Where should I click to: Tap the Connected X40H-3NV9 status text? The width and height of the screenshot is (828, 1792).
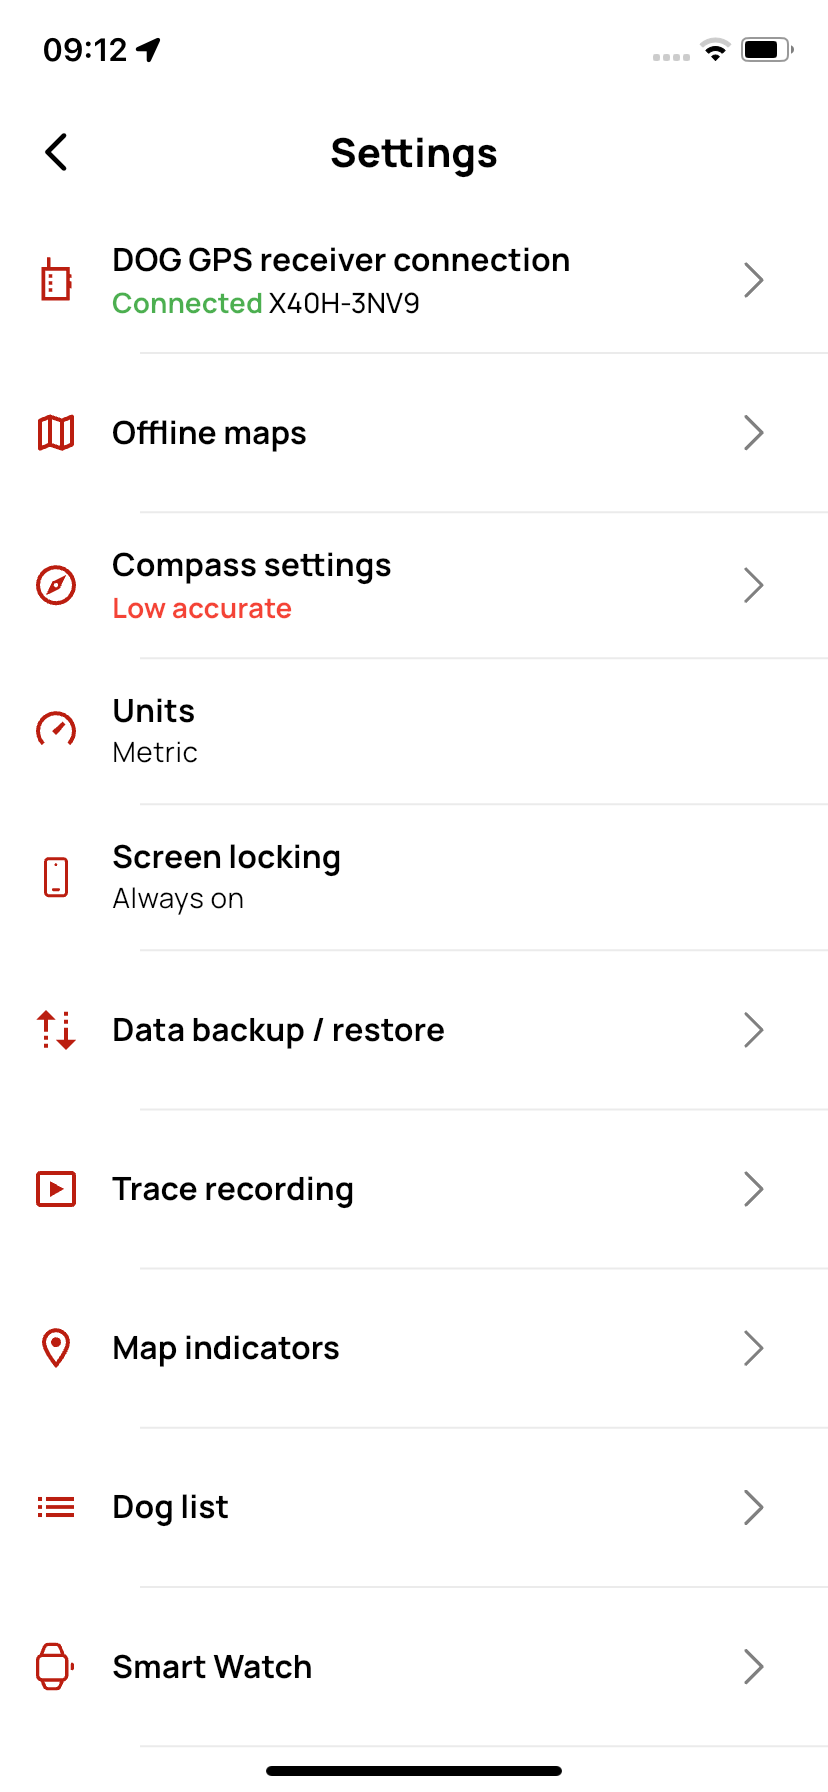coord(266,303)
